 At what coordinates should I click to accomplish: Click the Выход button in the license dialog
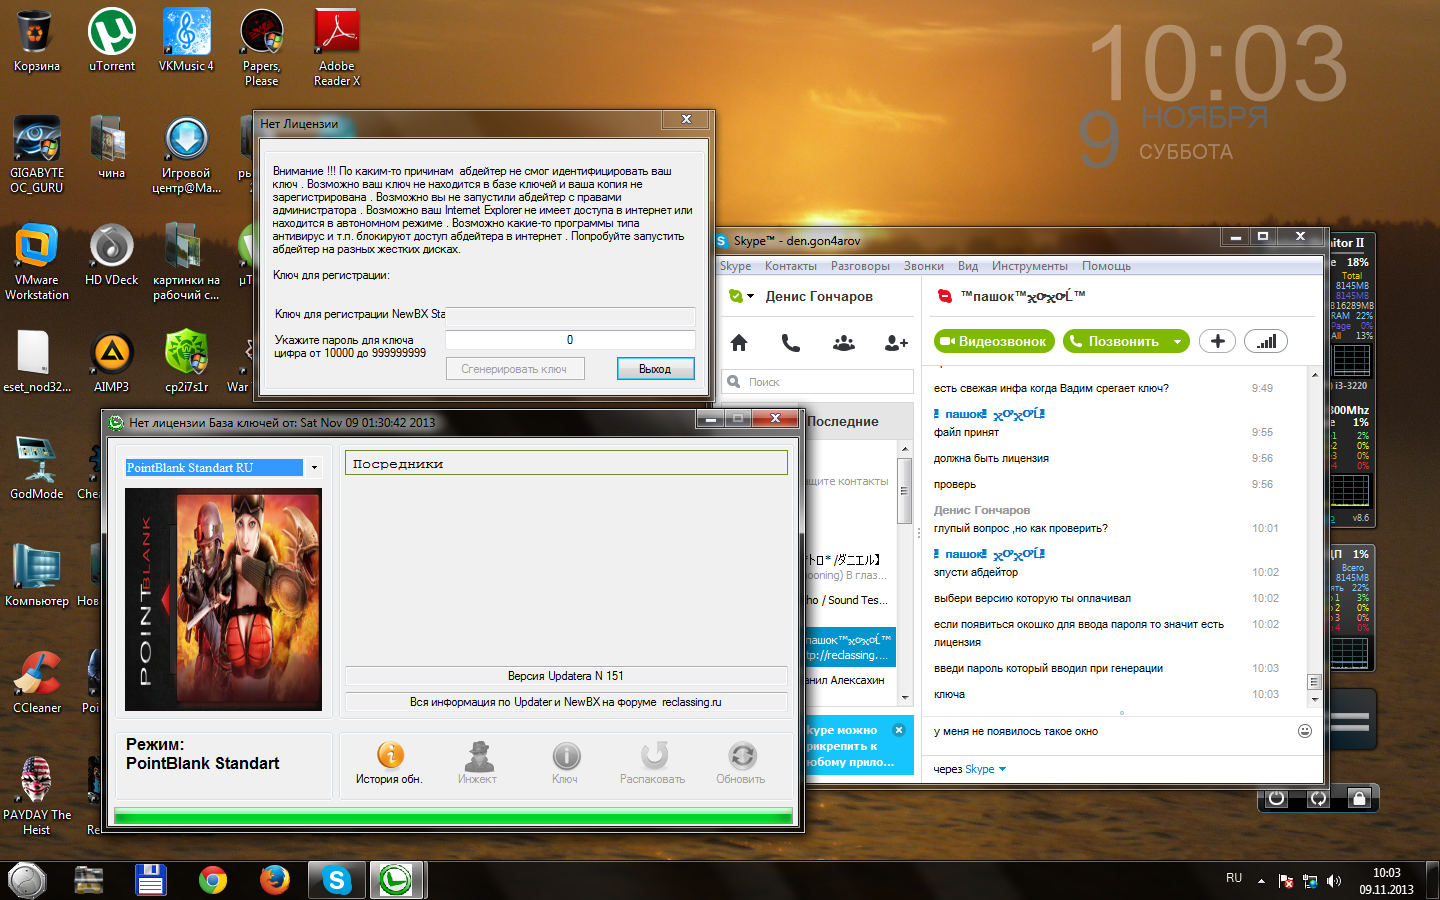point(655,369)
